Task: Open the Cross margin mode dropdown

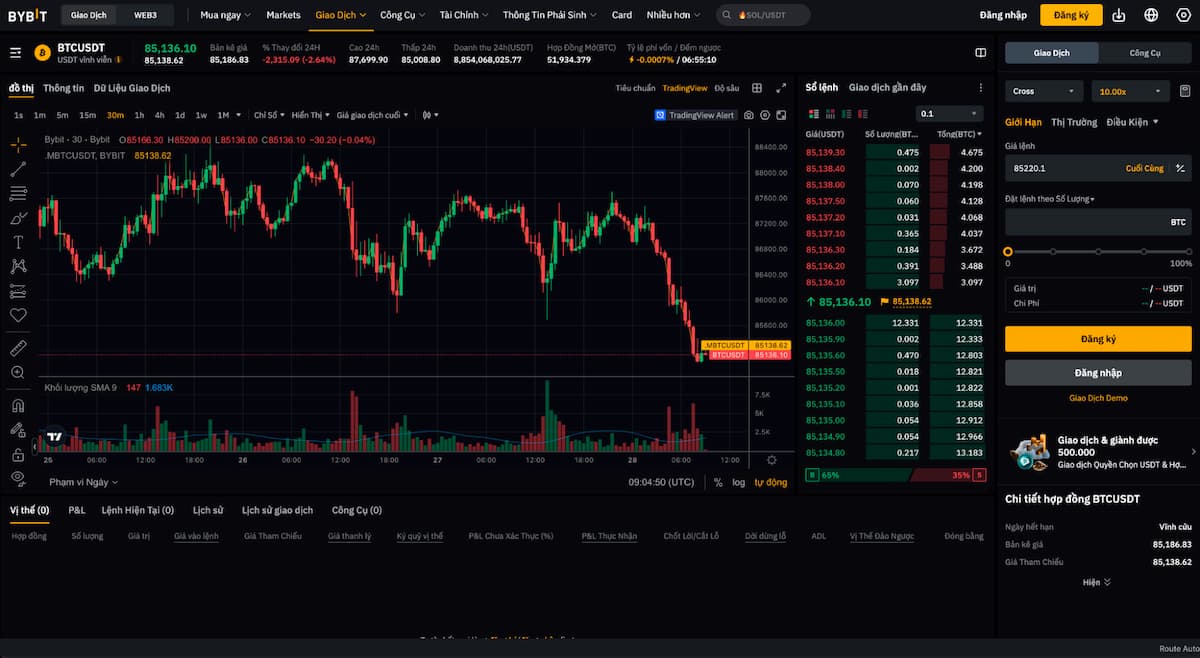Action: coord(1044,91)
